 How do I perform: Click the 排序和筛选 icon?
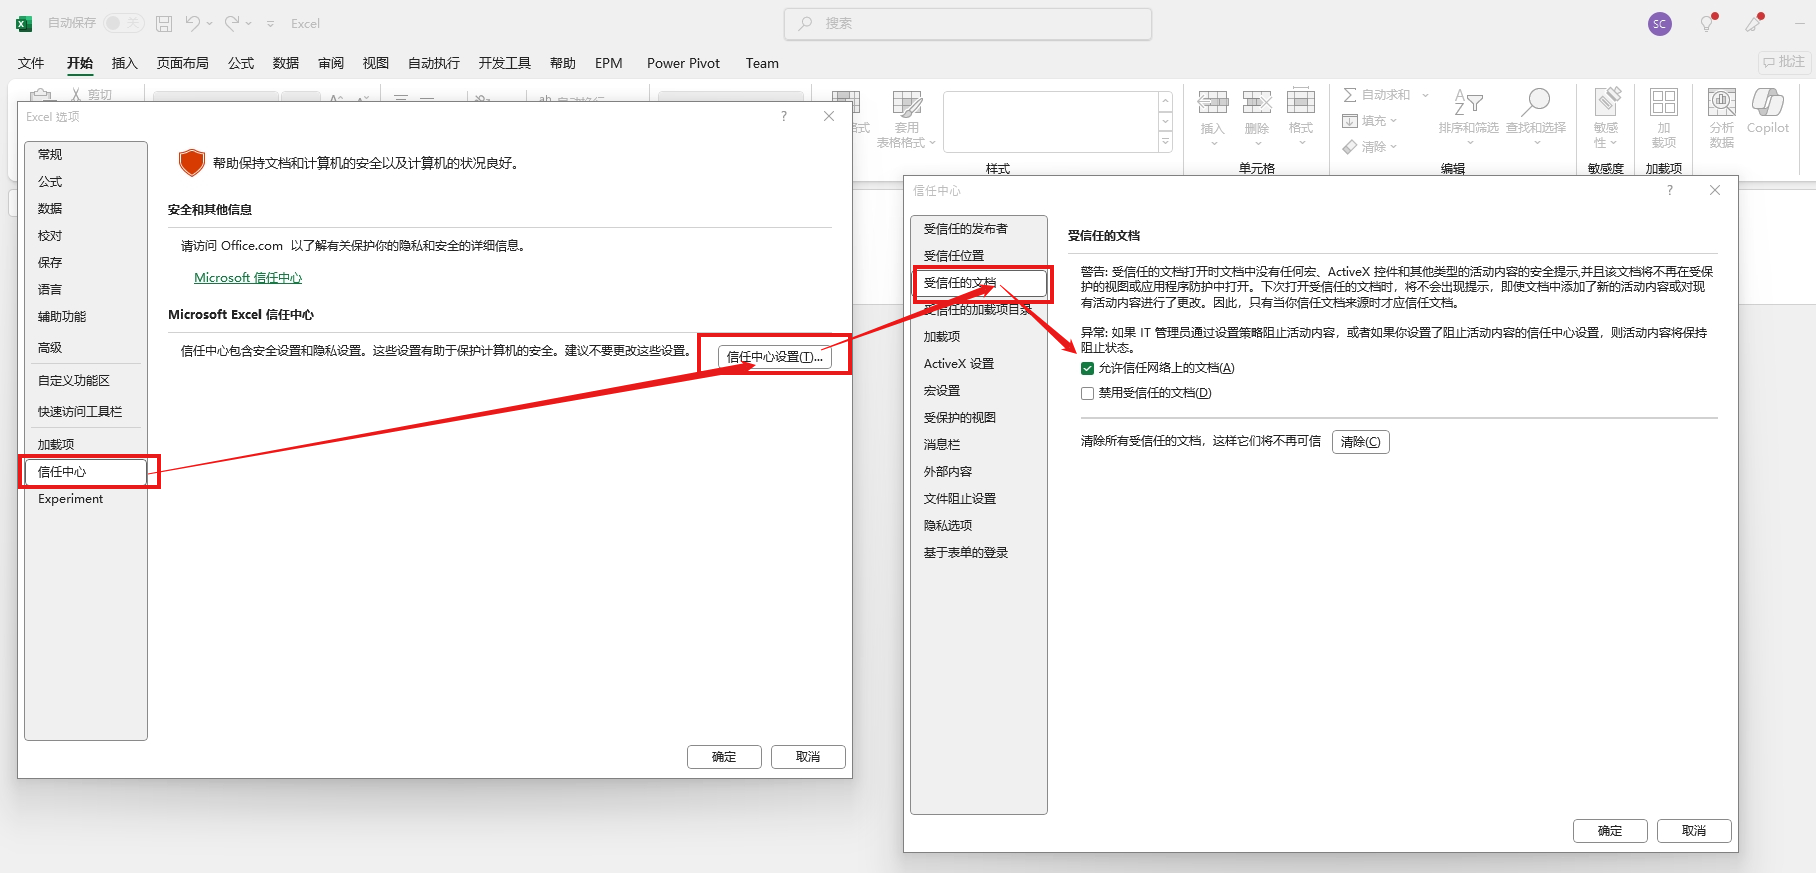coord(1468,102)
